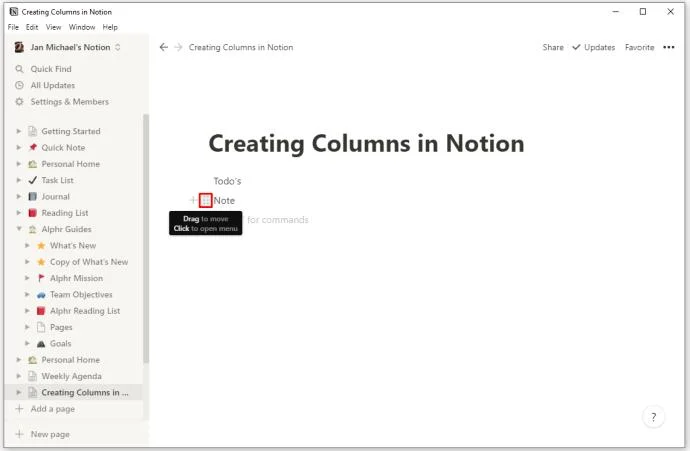Click the Pages subpage text
690x451 pixels.
(61, 327)
